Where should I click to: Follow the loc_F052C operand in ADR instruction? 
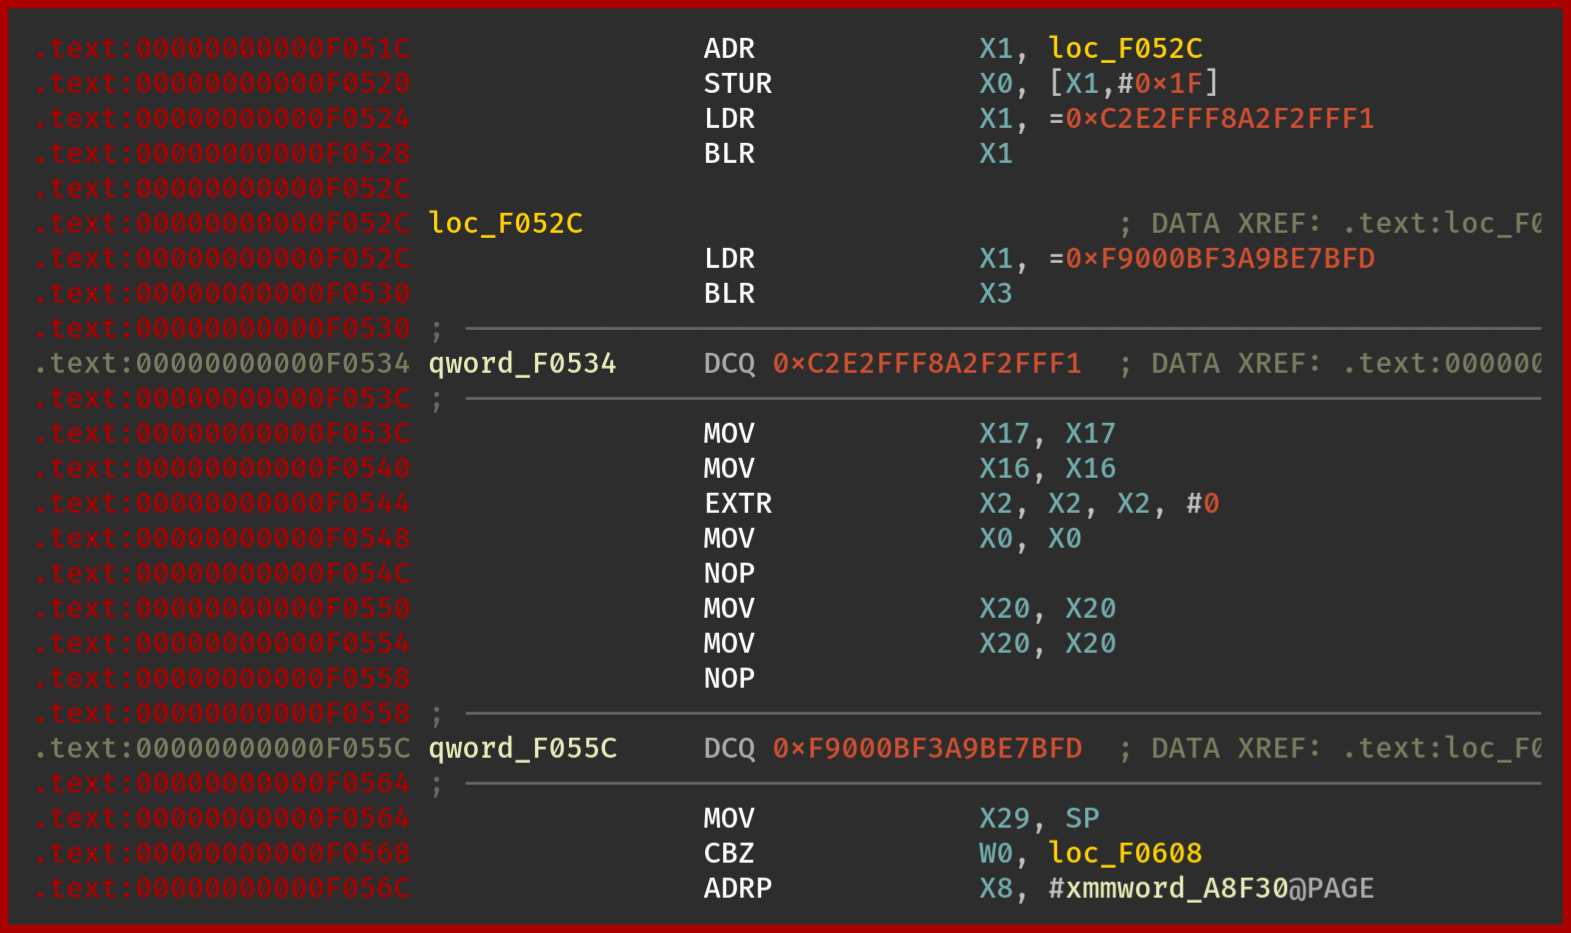pyautogui.click(x=1125, y=48)
